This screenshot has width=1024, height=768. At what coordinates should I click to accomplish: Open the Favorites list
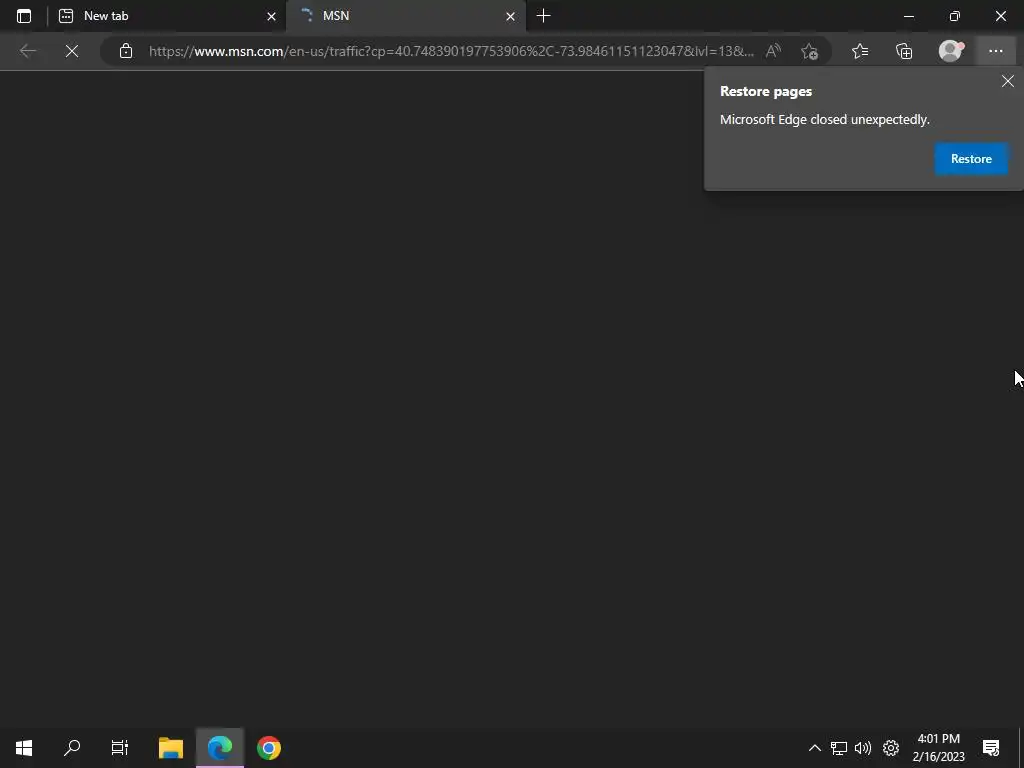(x=860, y=51)
